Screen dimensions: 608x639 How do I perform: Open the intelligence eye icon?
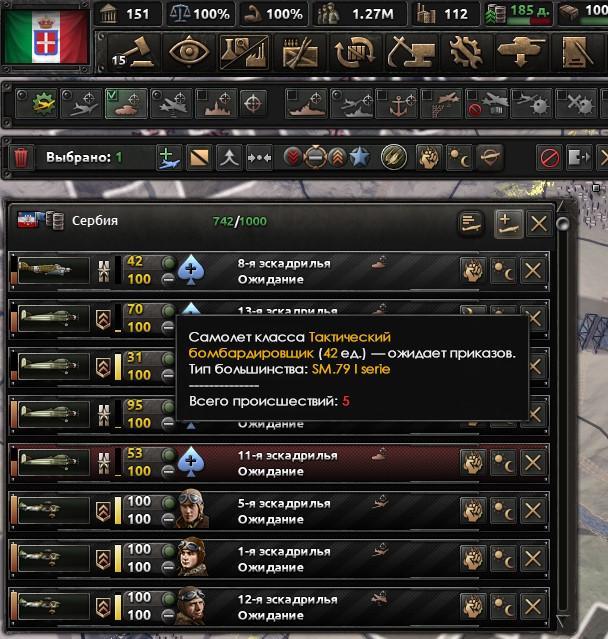tap(189, 52)
